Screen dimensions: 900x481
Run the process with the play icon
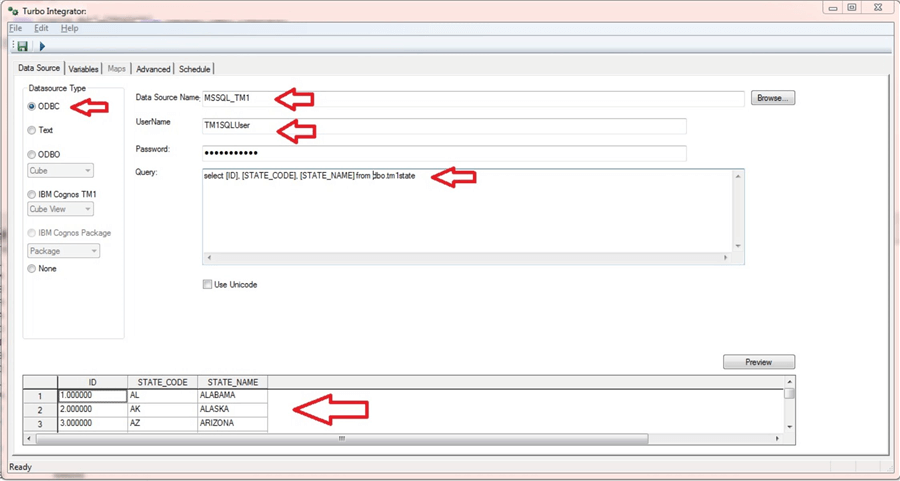(42, 46)
